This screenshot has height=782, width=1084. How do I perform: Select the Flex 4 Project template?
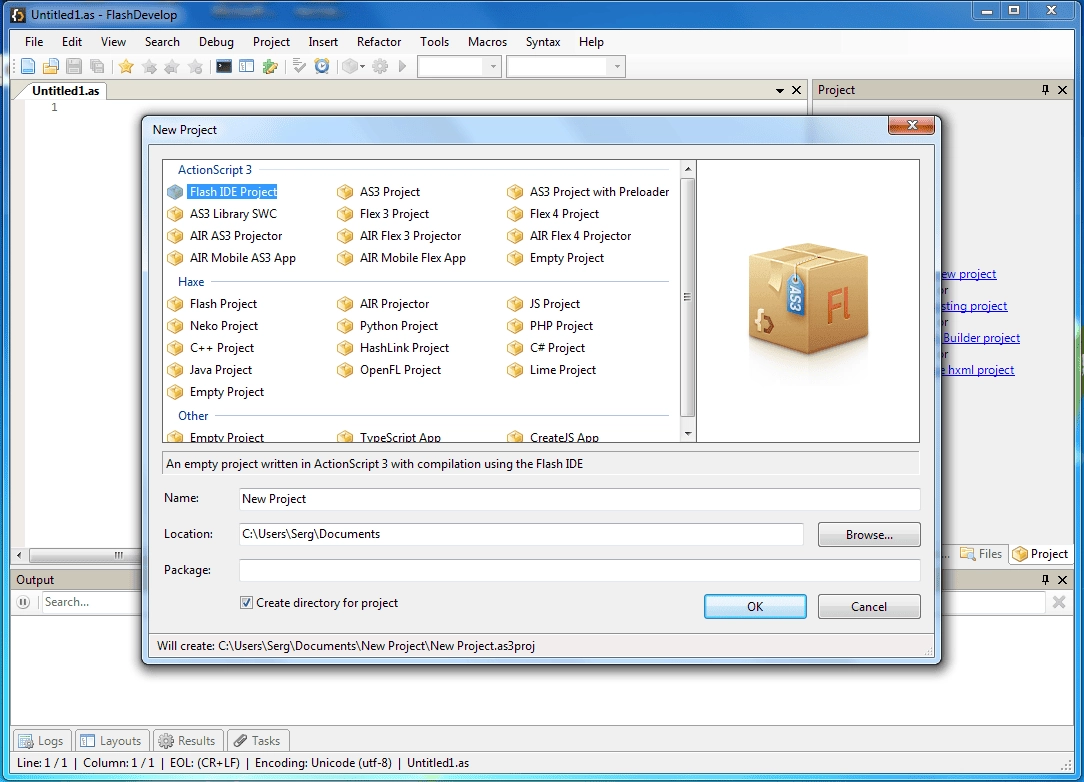(x=553, y=214)
